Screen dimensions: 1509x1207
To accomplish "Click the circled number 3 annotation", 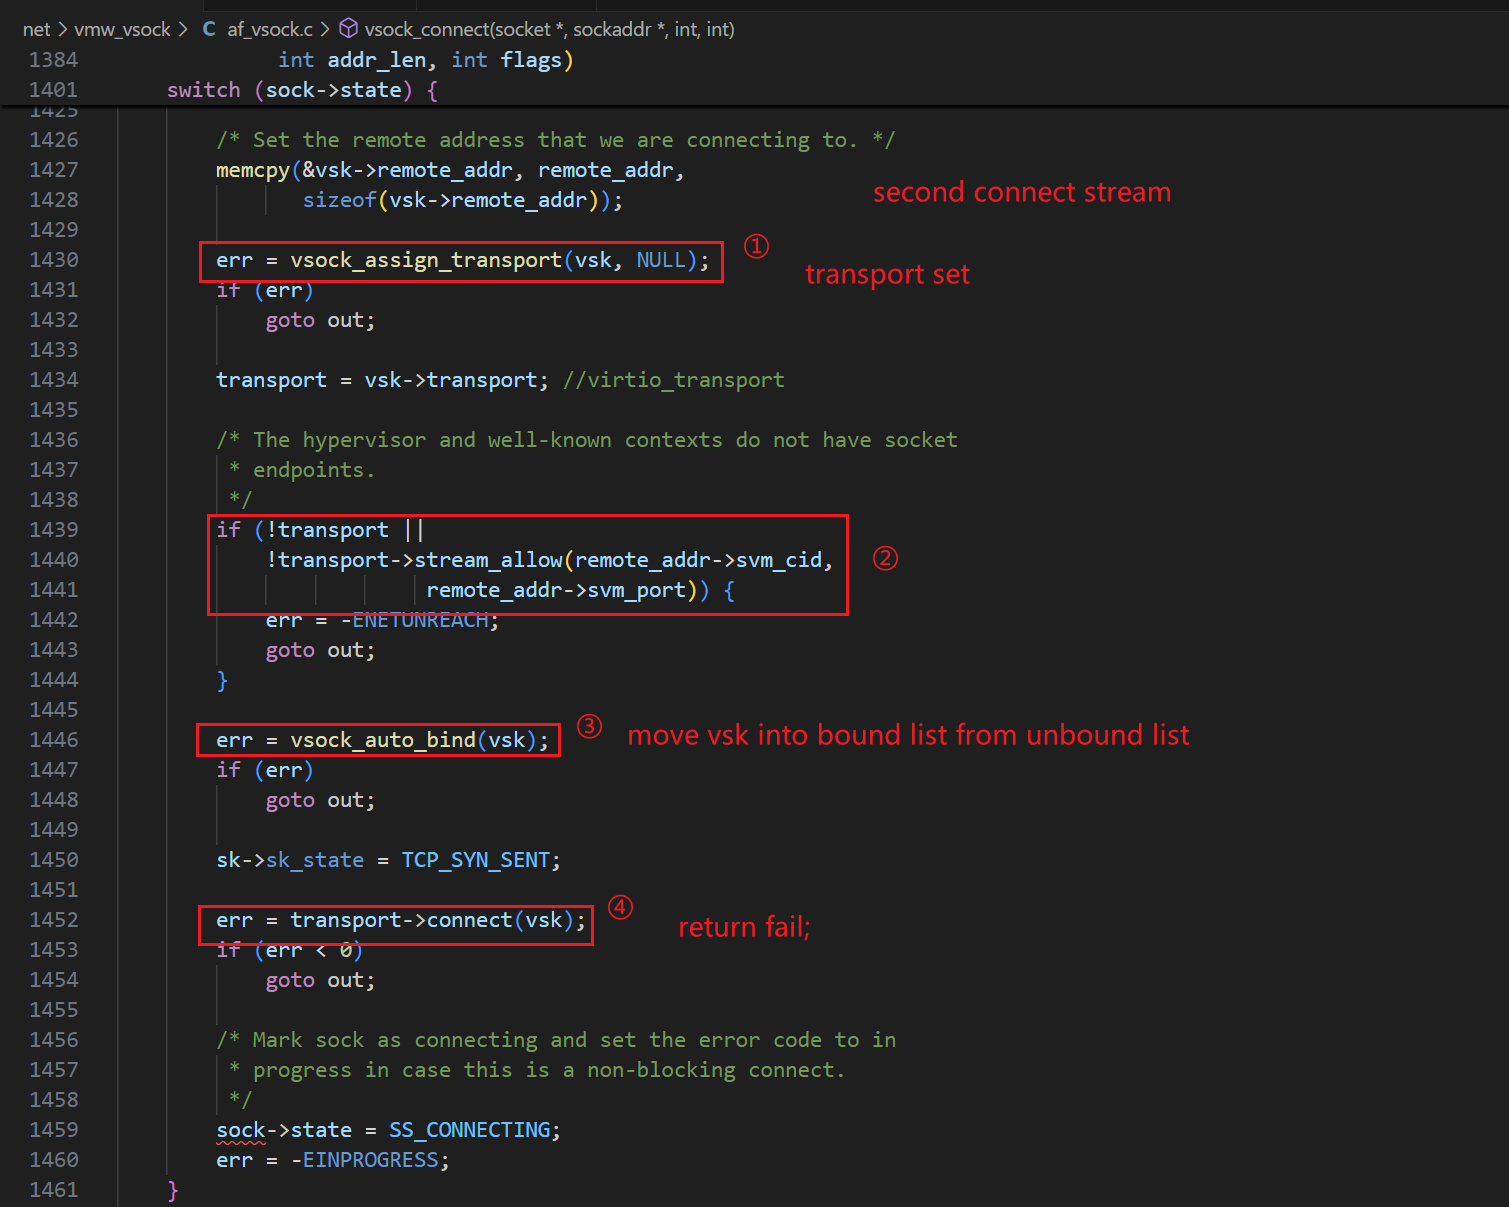I will (589, 726).
